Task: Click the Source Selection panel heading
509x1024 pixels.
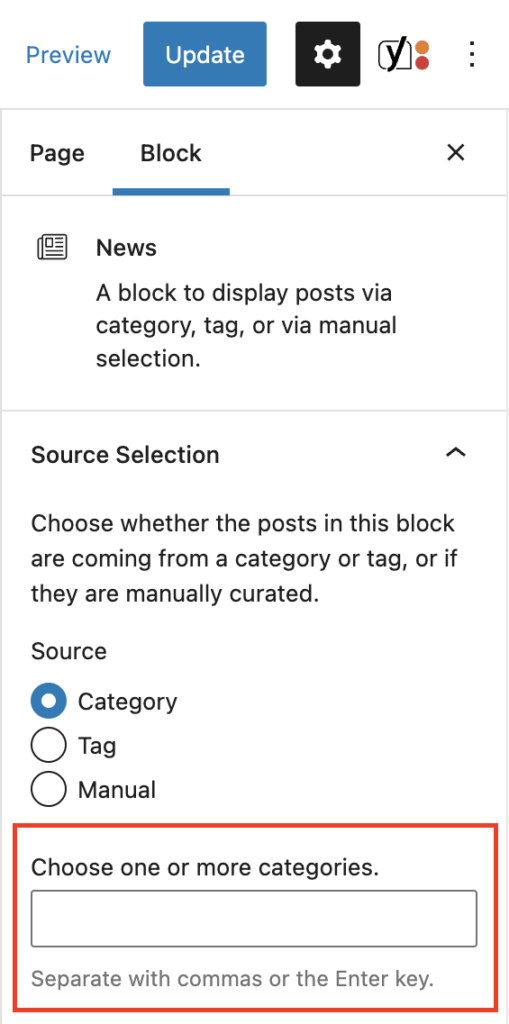Action: pyautogui.click(x=125, y=455)
